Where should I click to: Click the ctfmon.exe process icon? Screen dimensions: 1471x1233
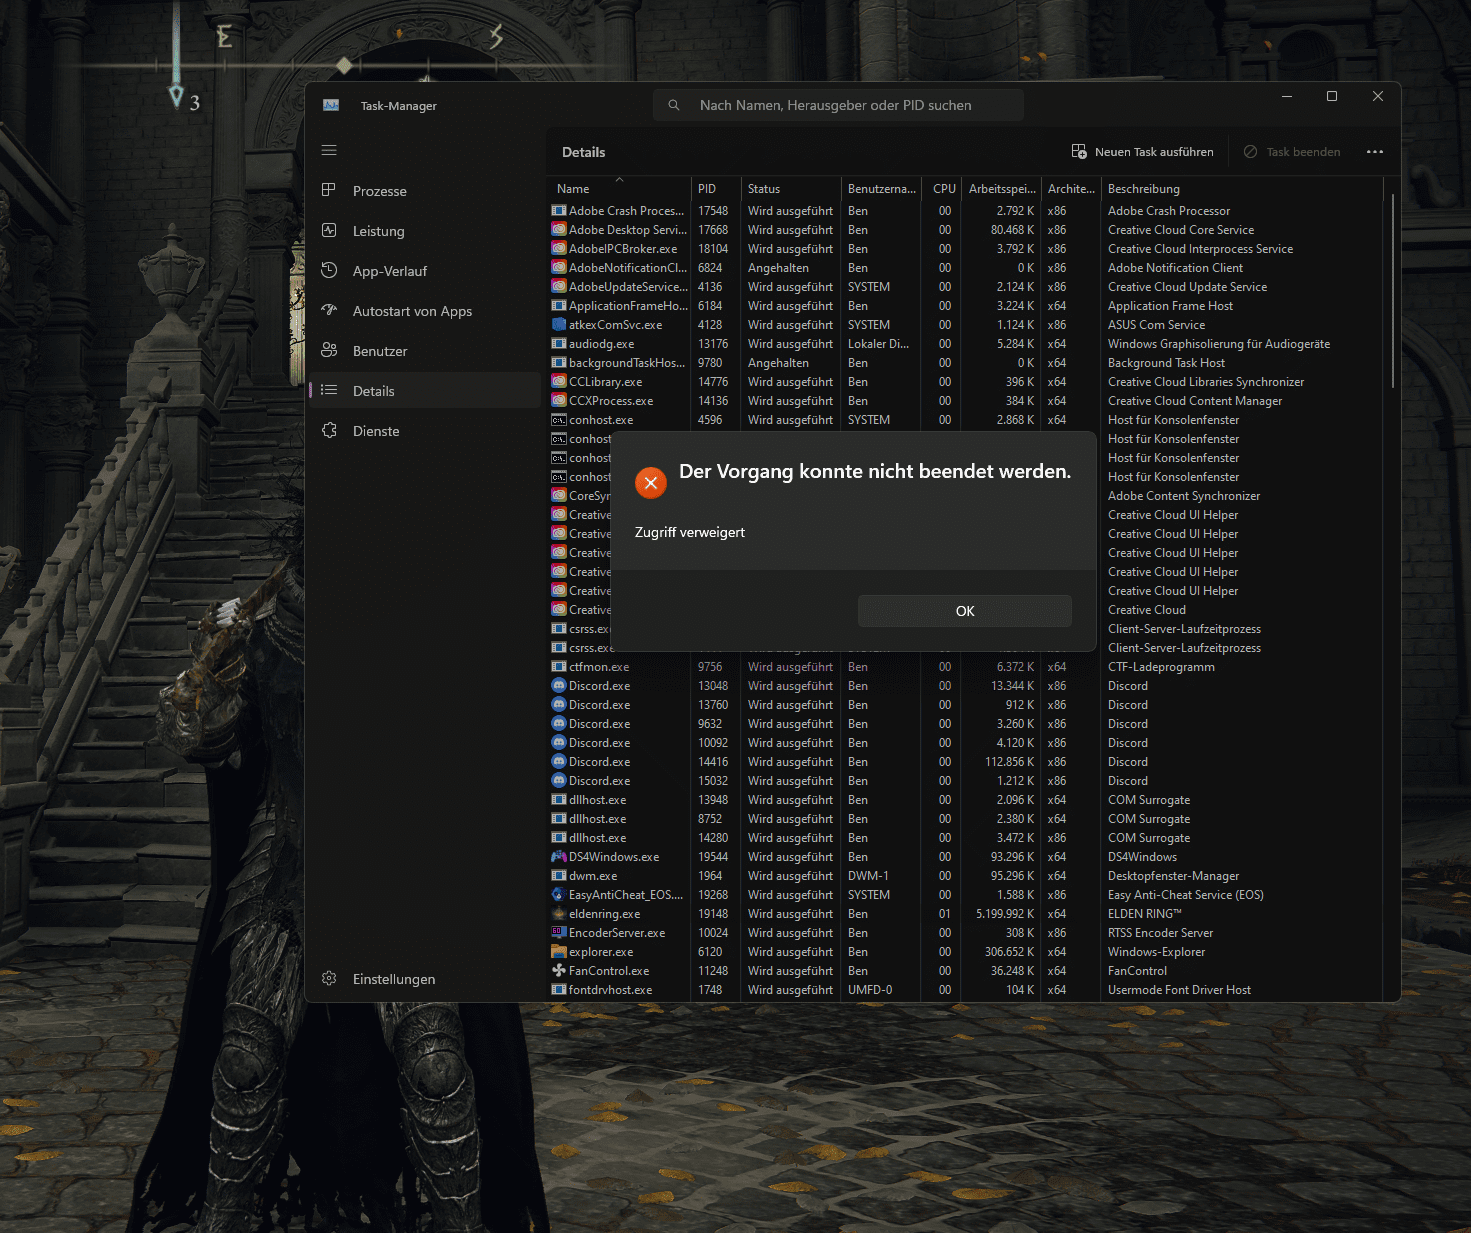pos(559,667)
